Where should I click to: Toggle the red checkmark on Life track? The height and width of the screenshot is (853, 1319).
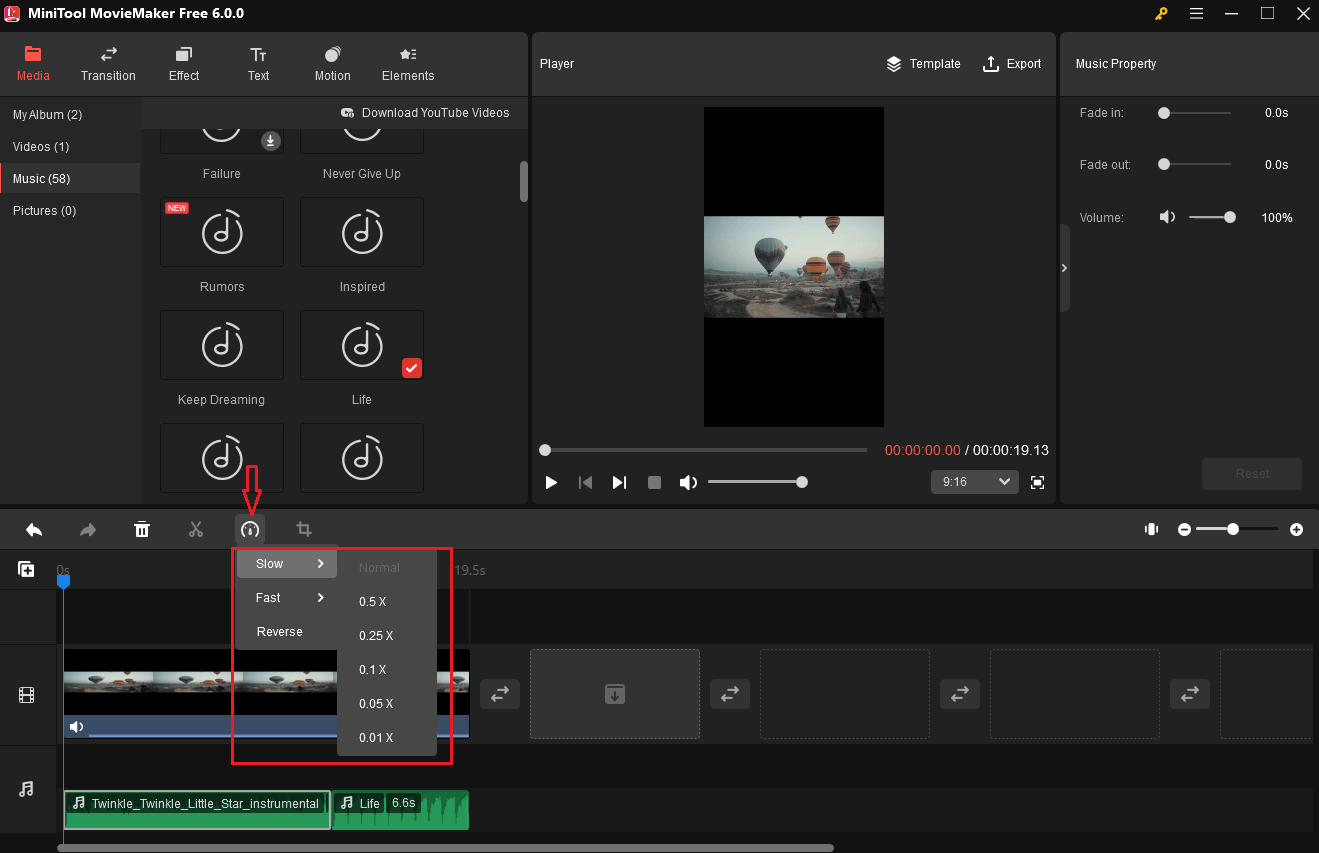click(x=412, y=368)
